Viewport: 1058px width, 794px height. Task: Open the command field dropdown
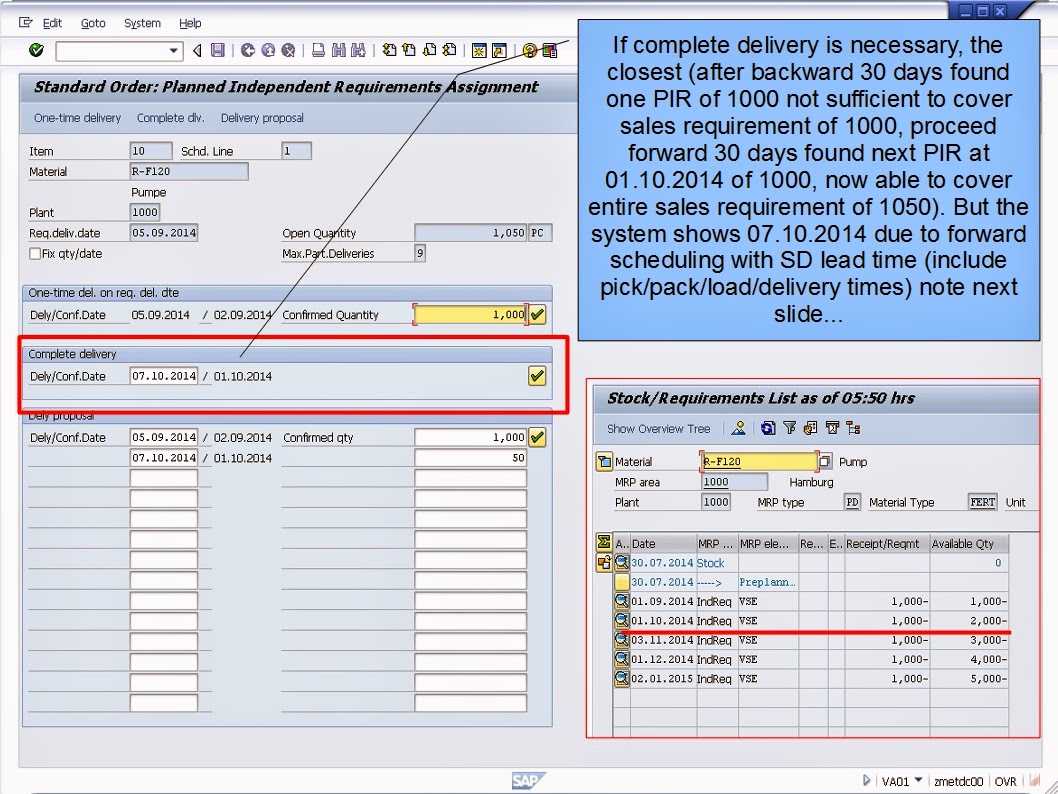click(173, 49)
